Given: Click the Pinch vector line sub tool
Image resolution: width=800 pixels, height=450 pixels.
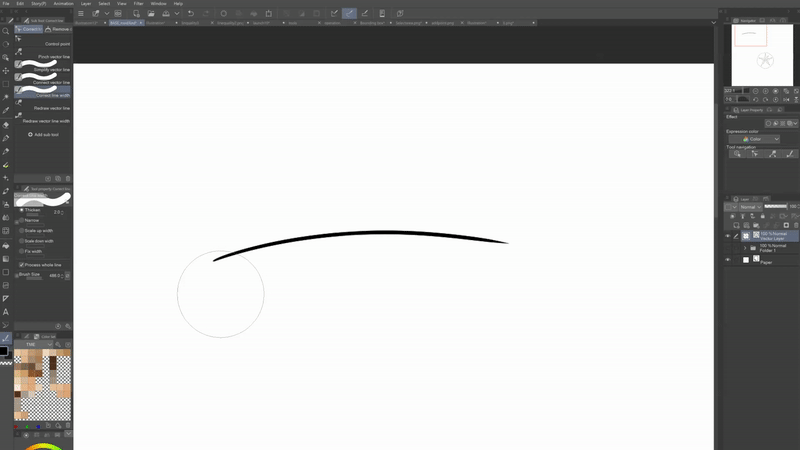Looking at the screenshot, I should (42, 54).
